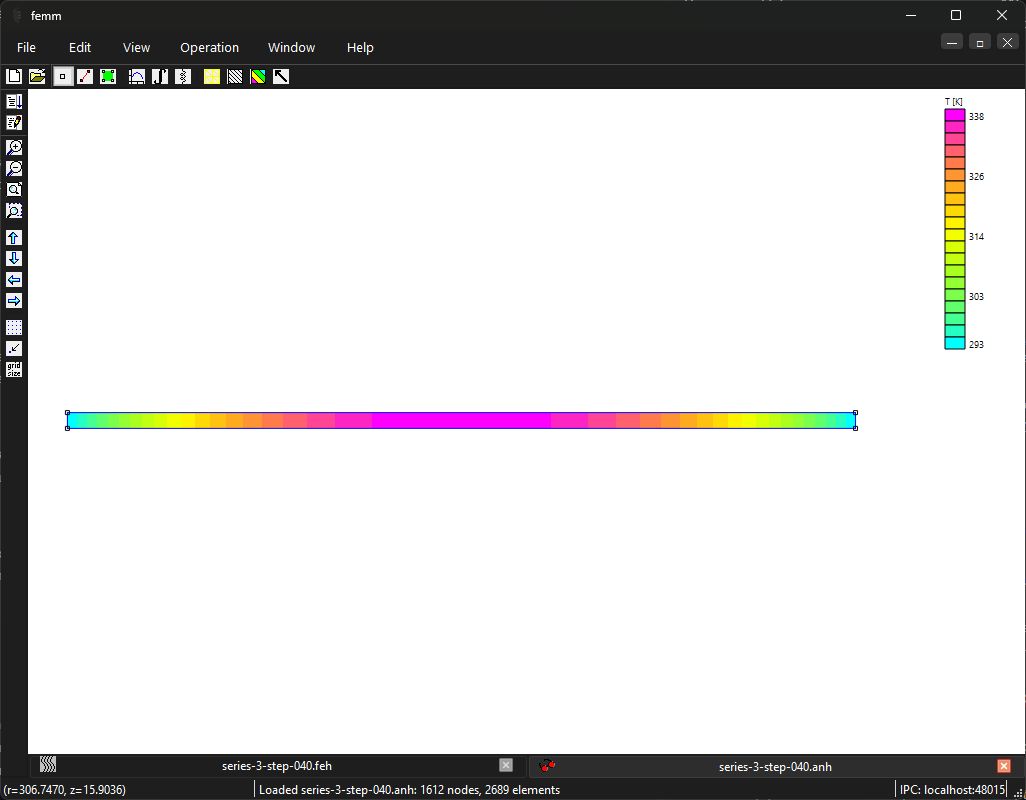Open the coil circuit properties icon
The width and height of the screenshot is (1026, 800).
pos(183,77)
